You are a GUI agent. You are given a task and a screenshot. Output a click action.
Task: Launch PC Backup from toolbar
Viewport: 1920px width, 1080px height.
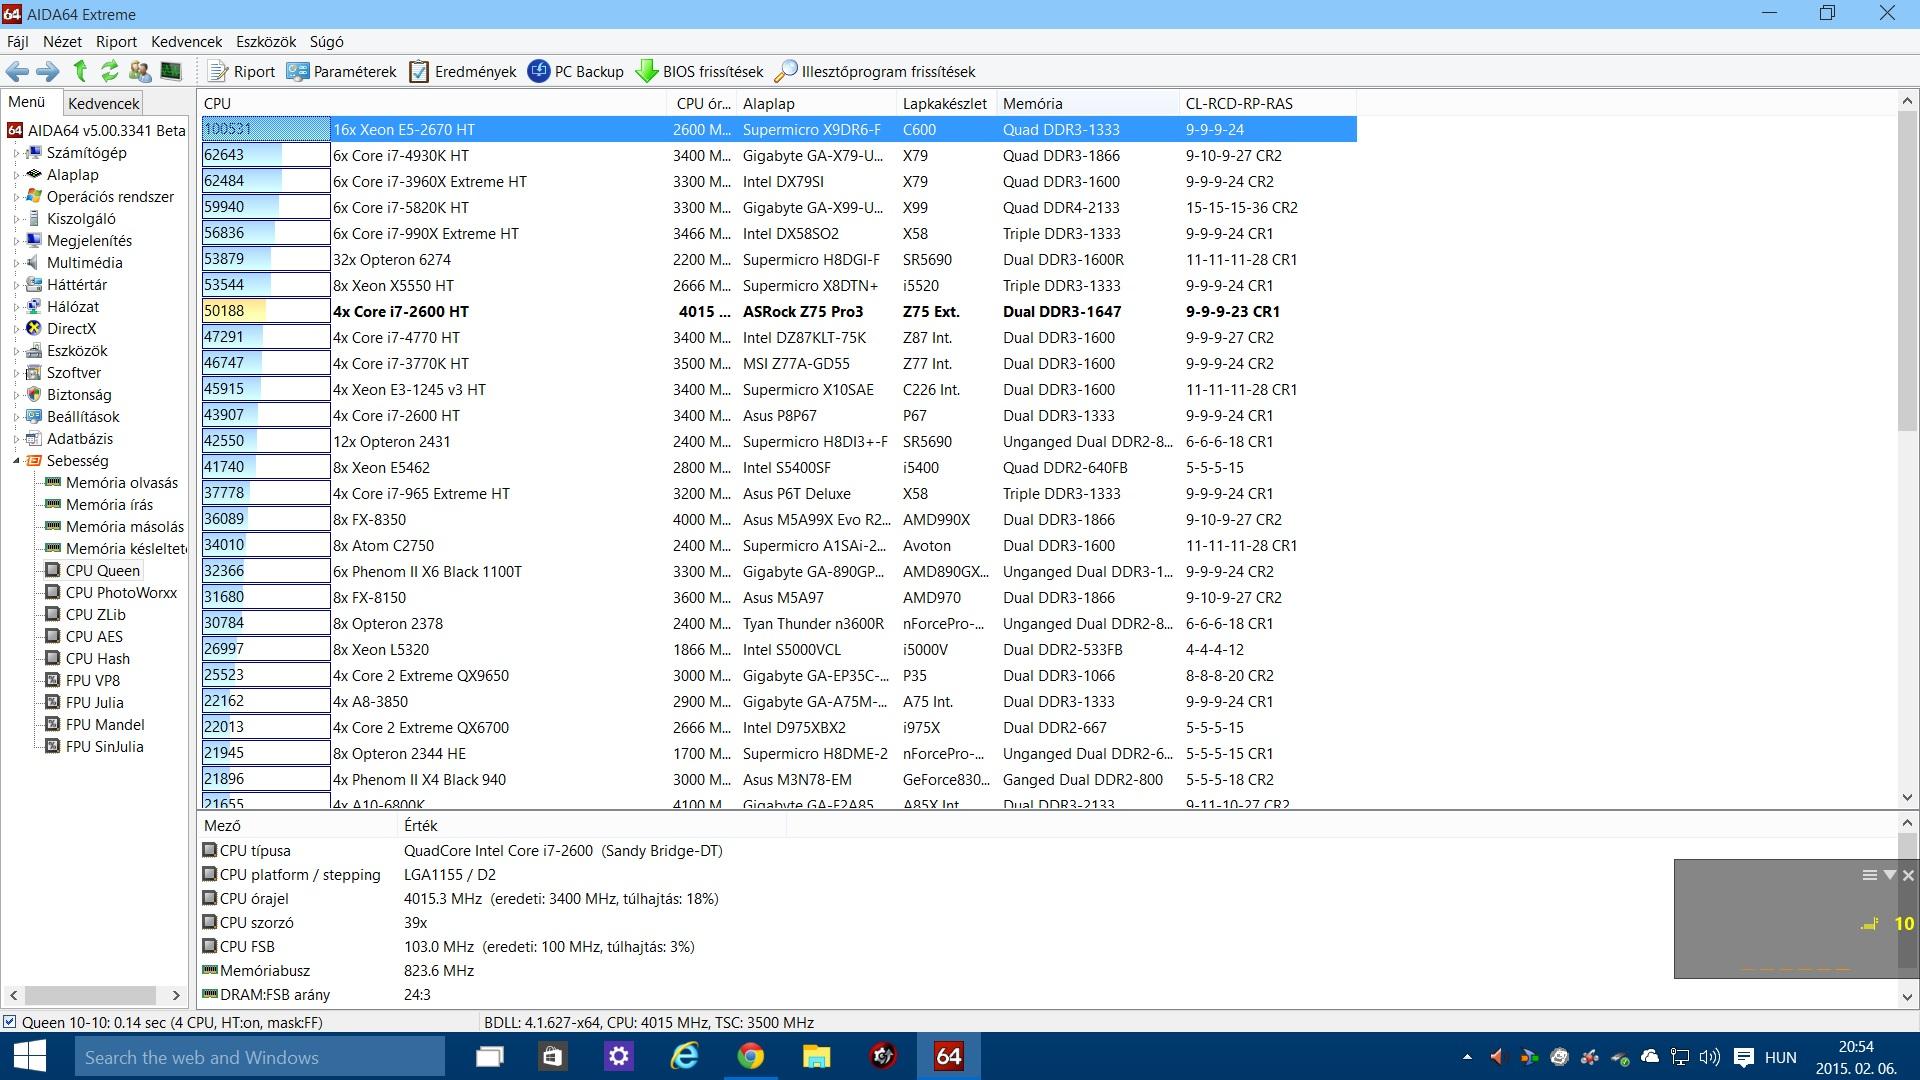coord(575,71)
